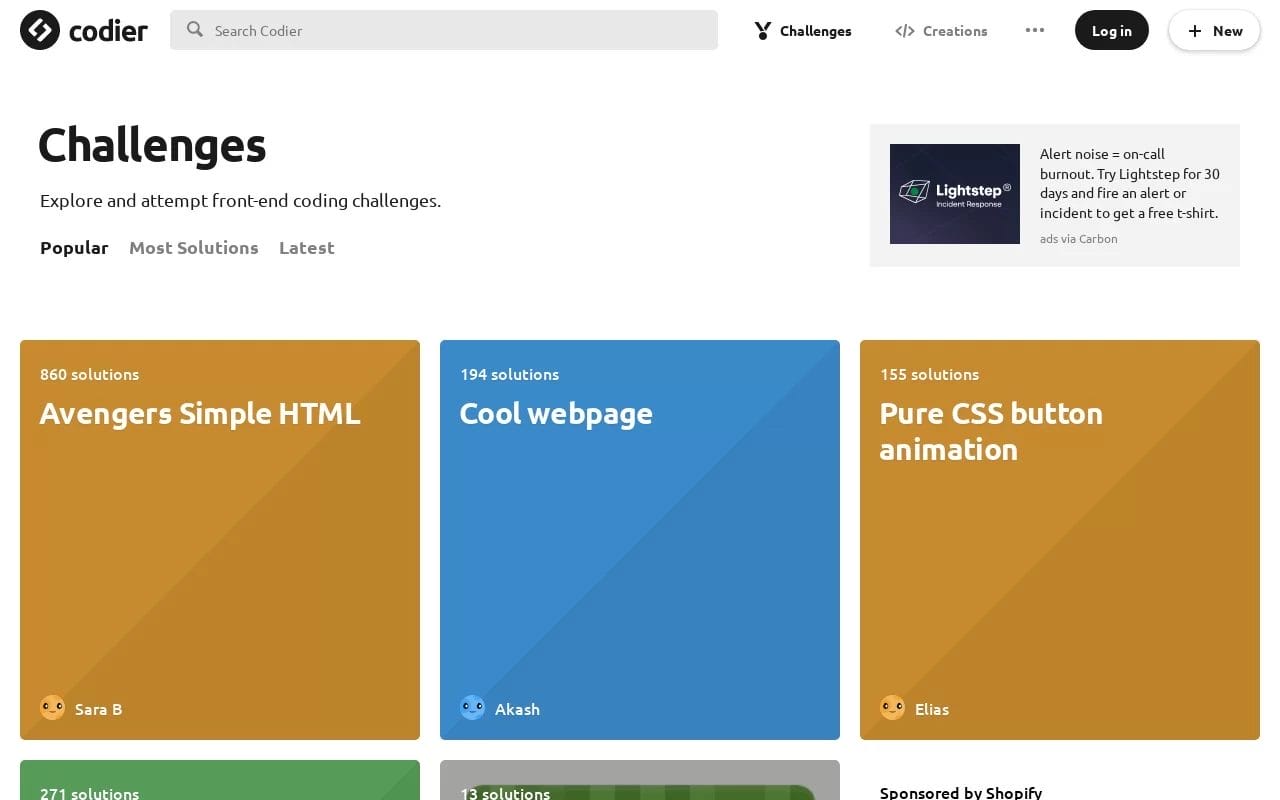Click the Creations code brackets icon

(x=904, y=31)
